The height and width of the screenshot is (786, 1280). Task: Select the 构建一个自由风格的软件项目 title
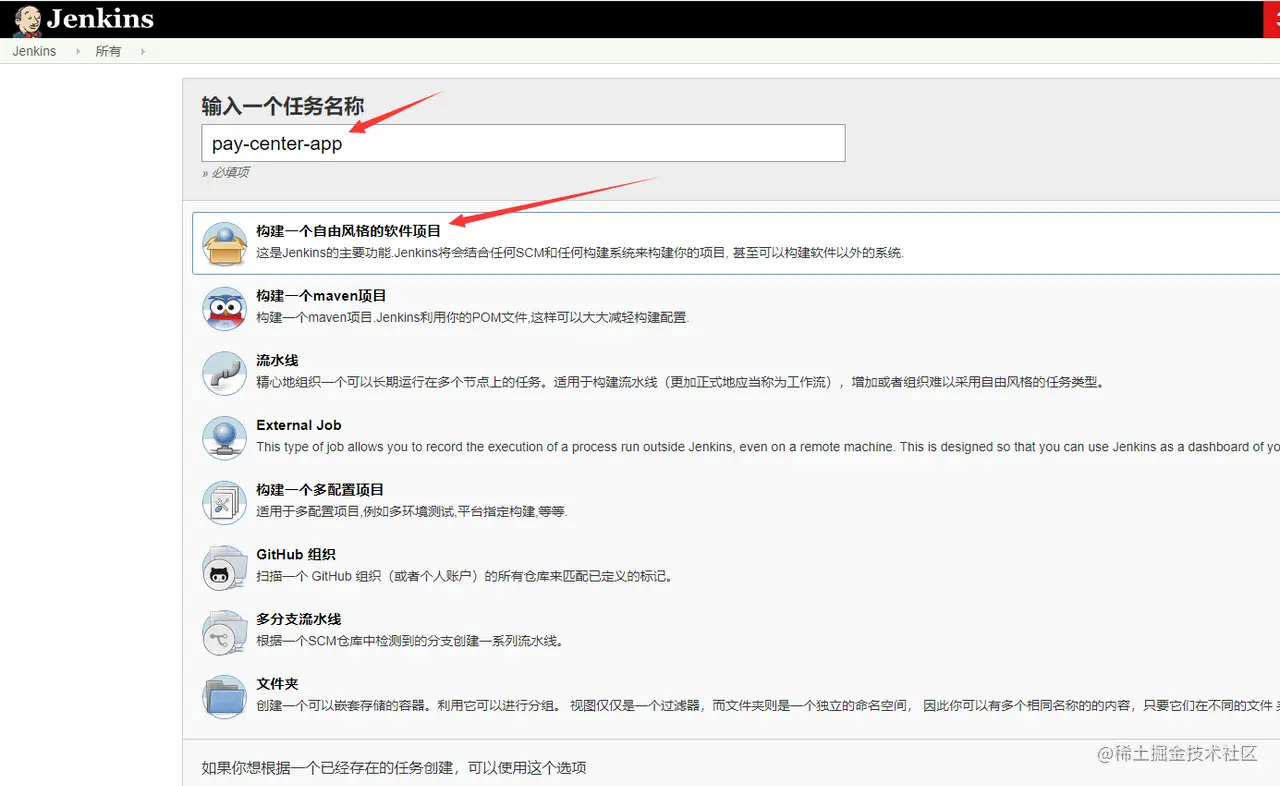coord(348,231)
